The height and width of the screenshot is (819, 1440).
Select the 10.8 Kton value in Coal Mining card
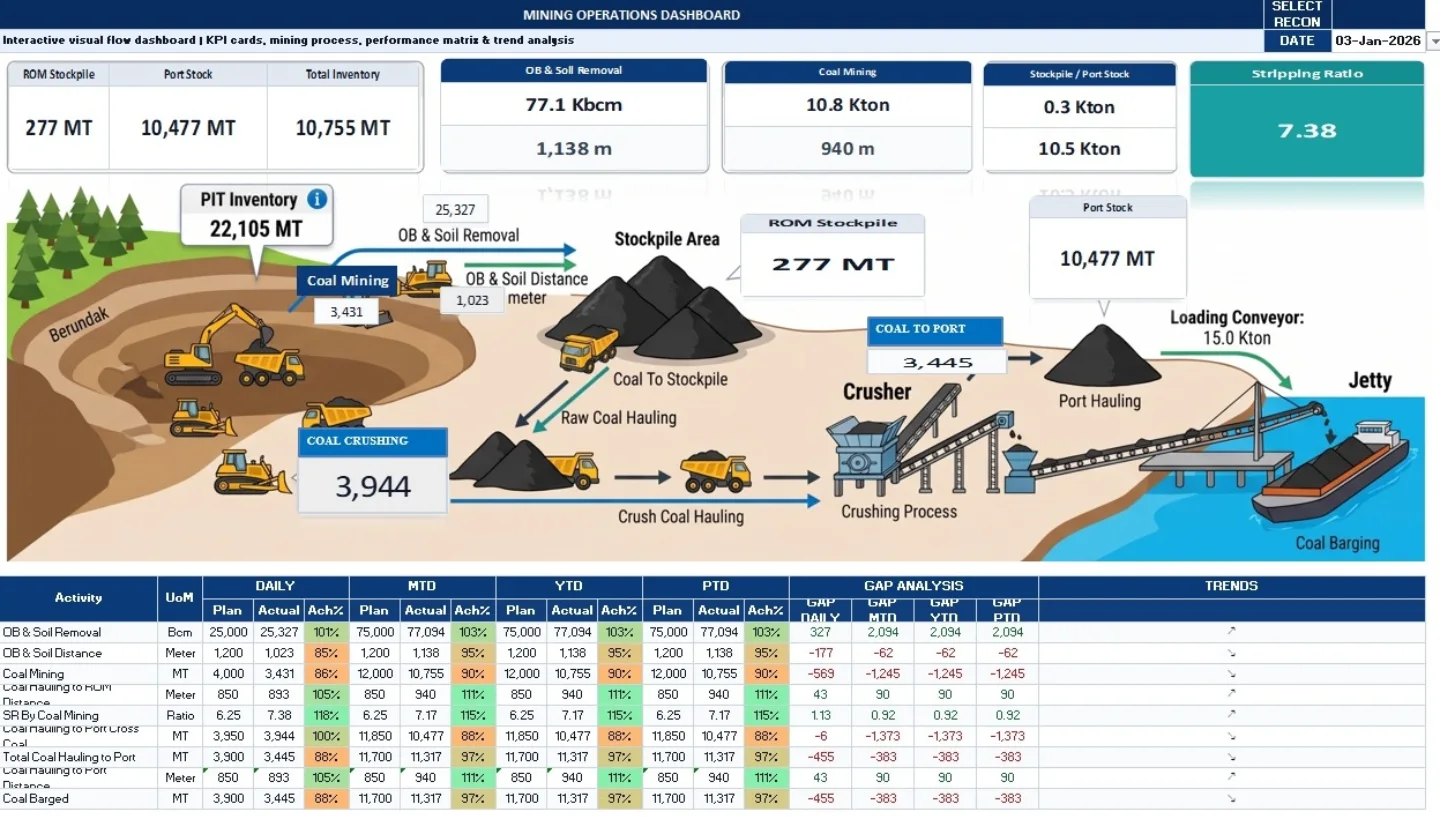coord(847,104)
